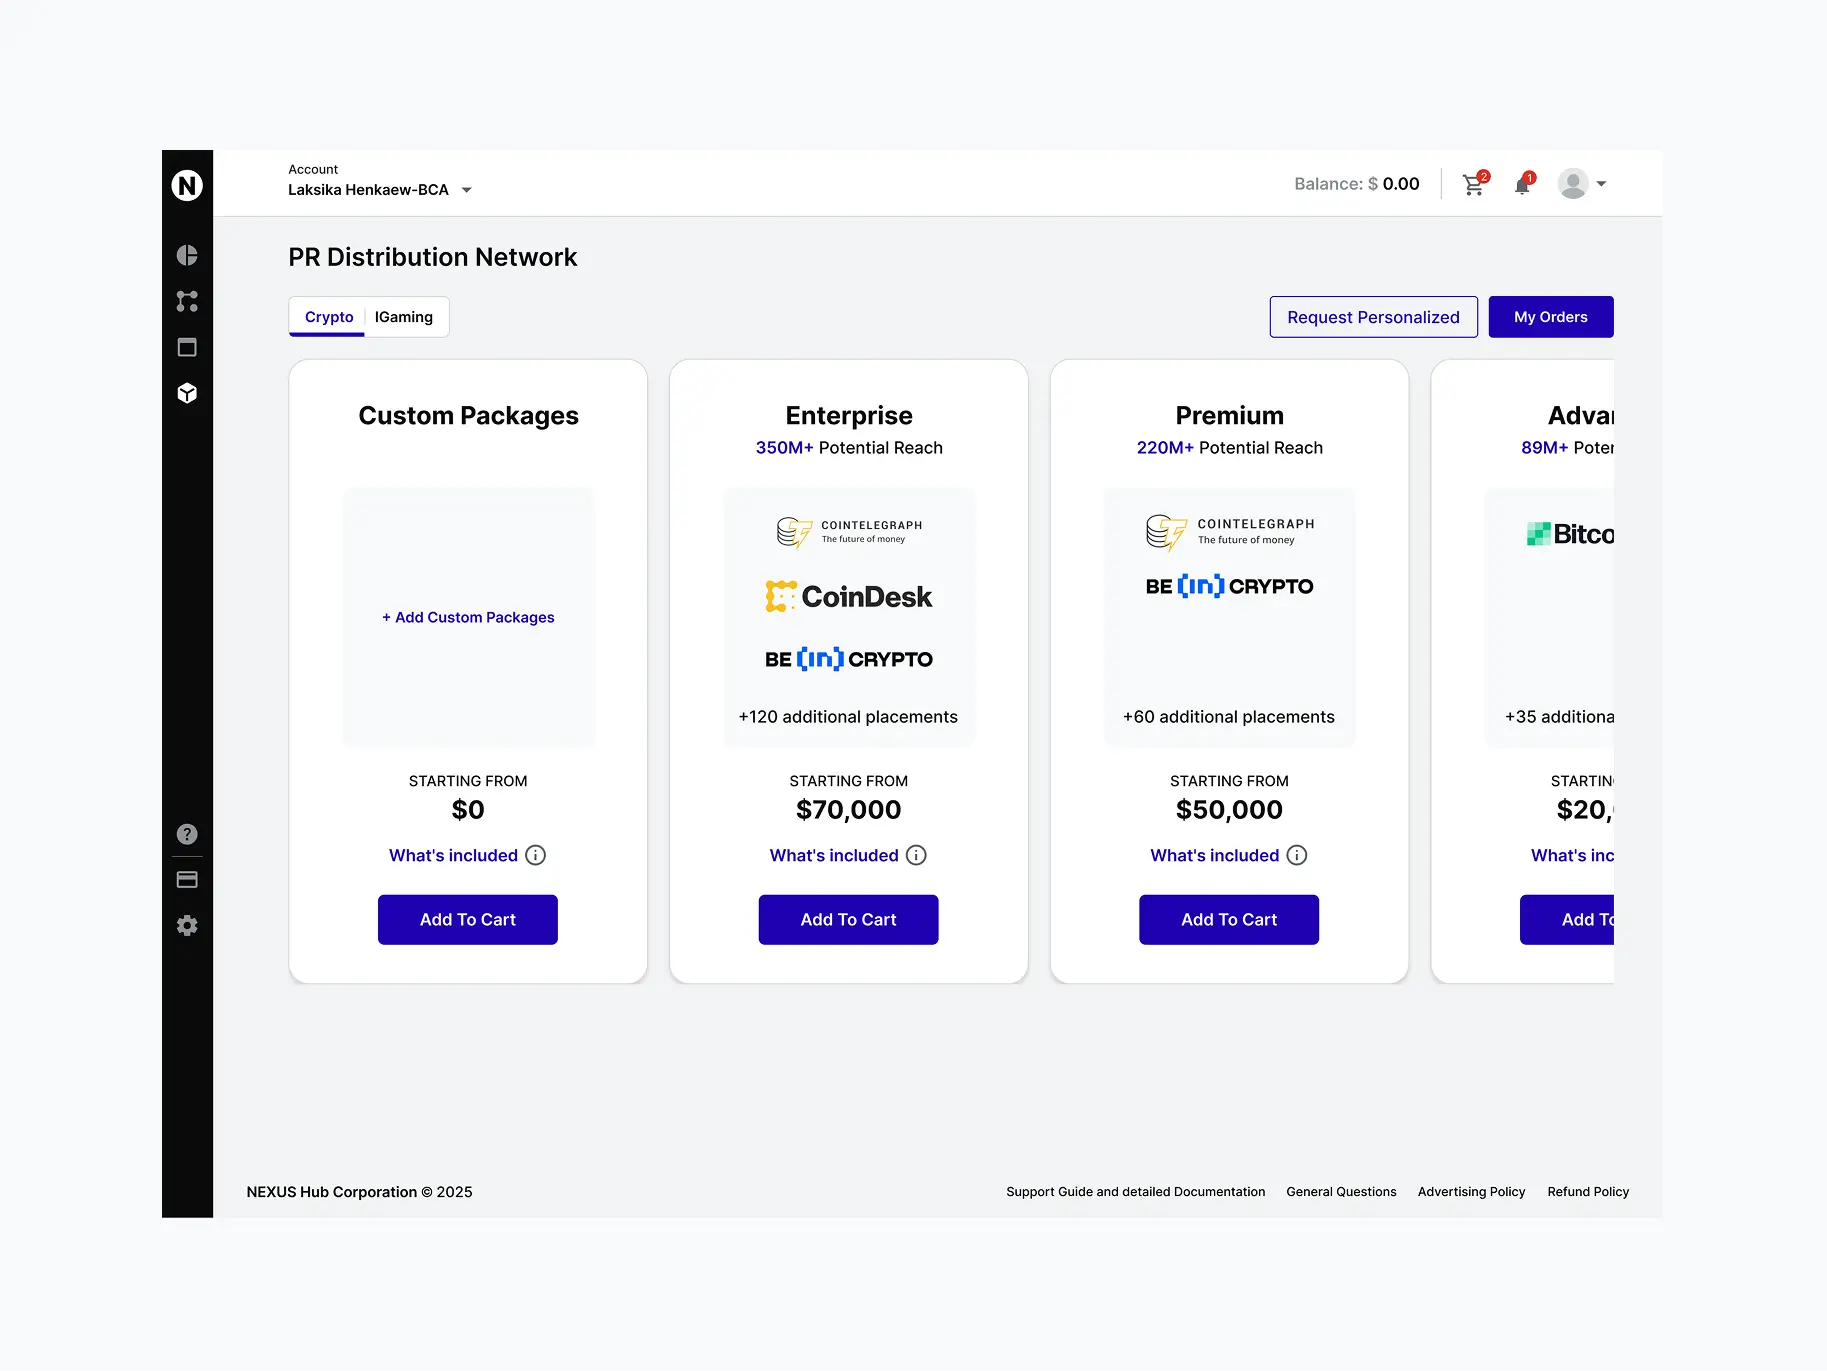Select the Crypto tab

pyautogui.click(x=329, y=317)
